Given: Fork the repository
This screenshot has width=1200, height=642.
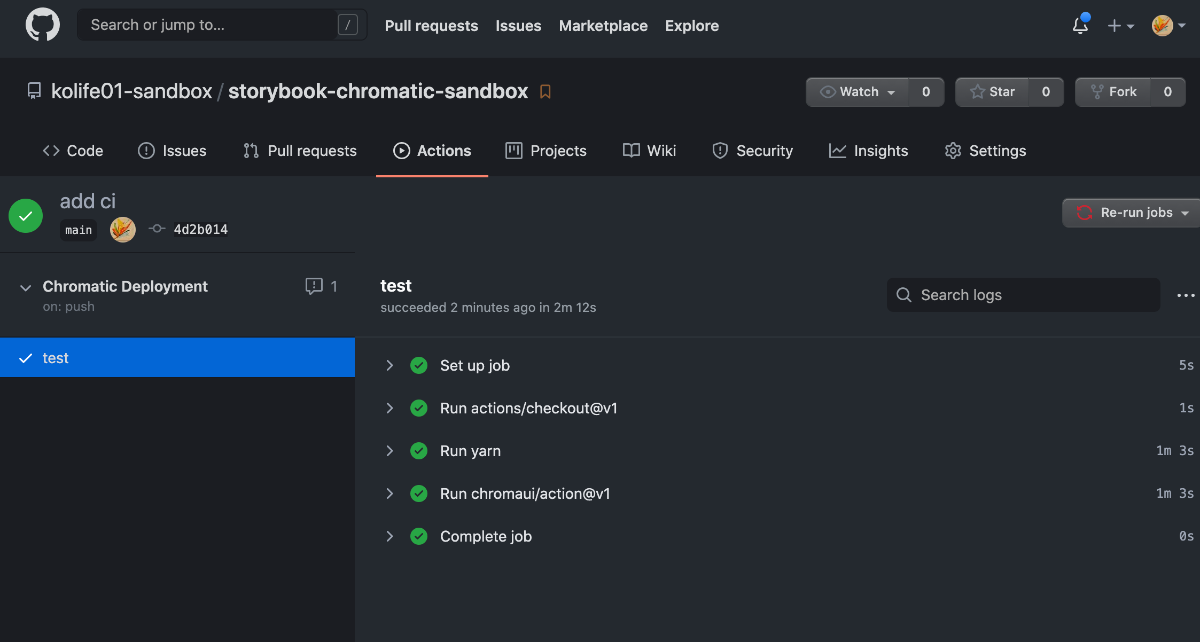Looking at the screenshot, I should [1113, 92].
